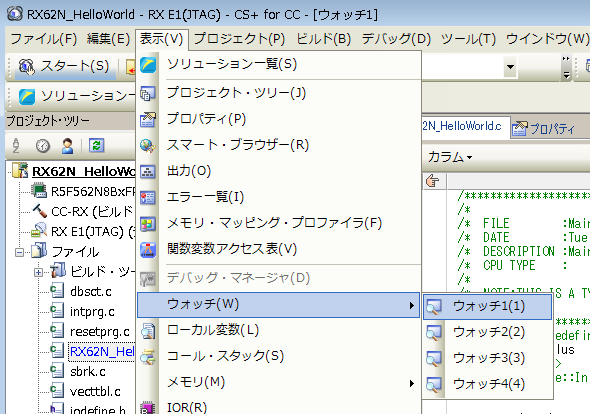
Task: Close the open 表示(V) menu
Action: click(x=161, y=39)
